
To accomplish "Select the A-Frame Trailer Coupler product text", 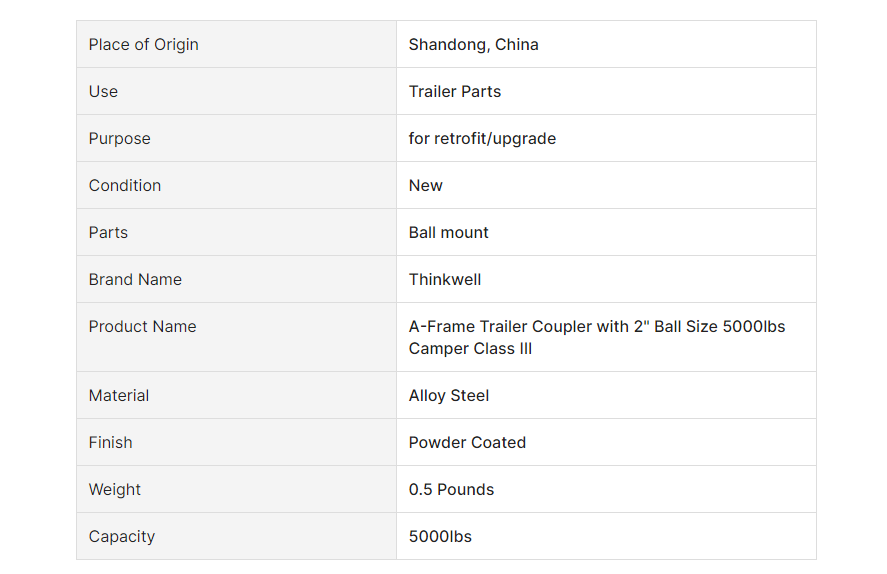I will point(597,337).
